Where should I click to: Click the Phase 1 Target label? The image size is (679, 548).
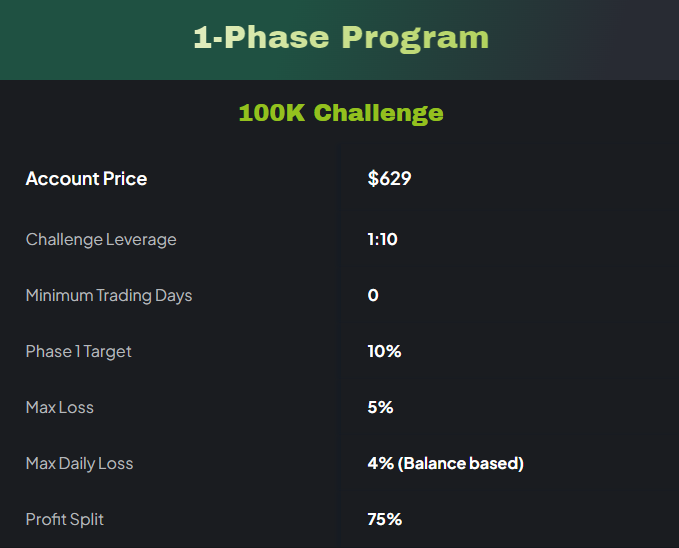(79, 352)
